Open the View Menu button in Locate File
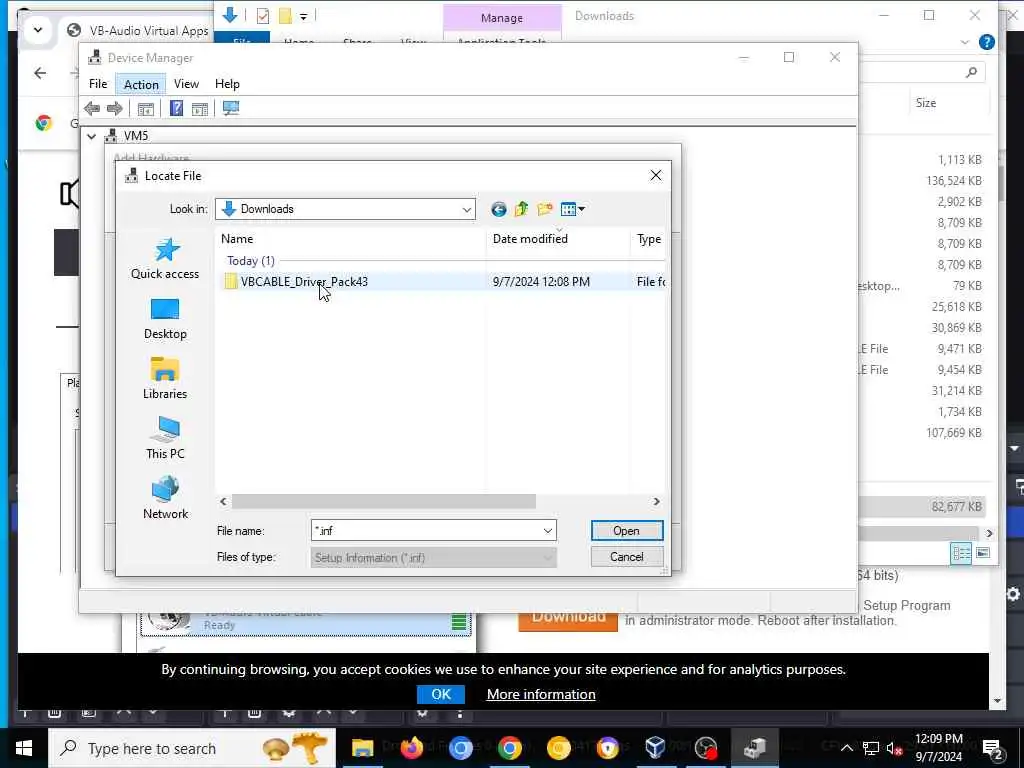Screen dimensions: 1024x768 pos(573,209)
